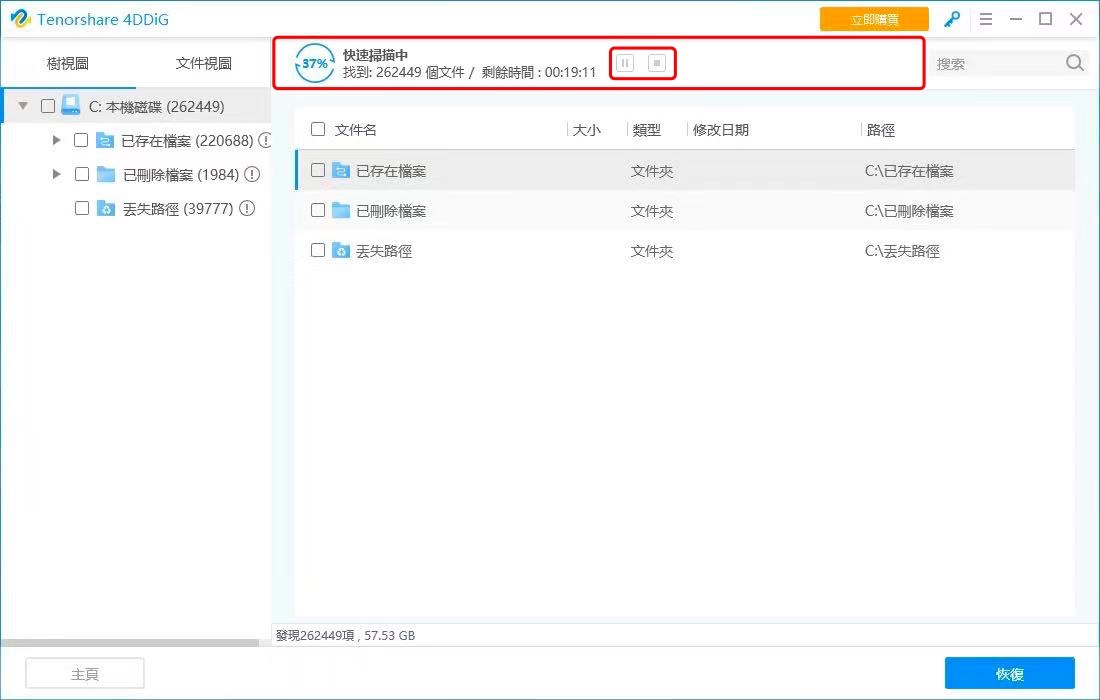The height and width of the screenshot is (700, 1100).
Task: Select the 已刪除檔案 (1984) tree label
Action: click(x=181, y=175)
